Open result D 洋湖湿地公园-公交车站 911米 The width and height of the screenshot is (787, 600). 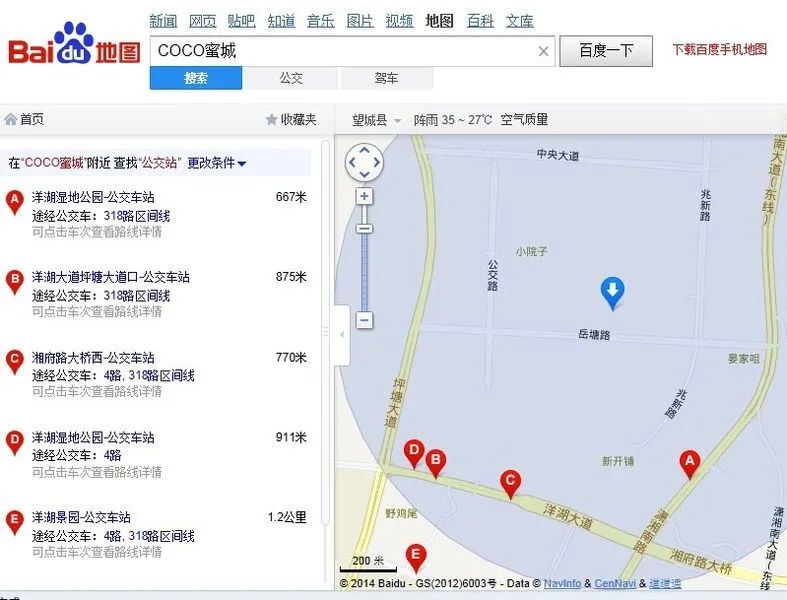pyautogui.click(x=93, y=437)
